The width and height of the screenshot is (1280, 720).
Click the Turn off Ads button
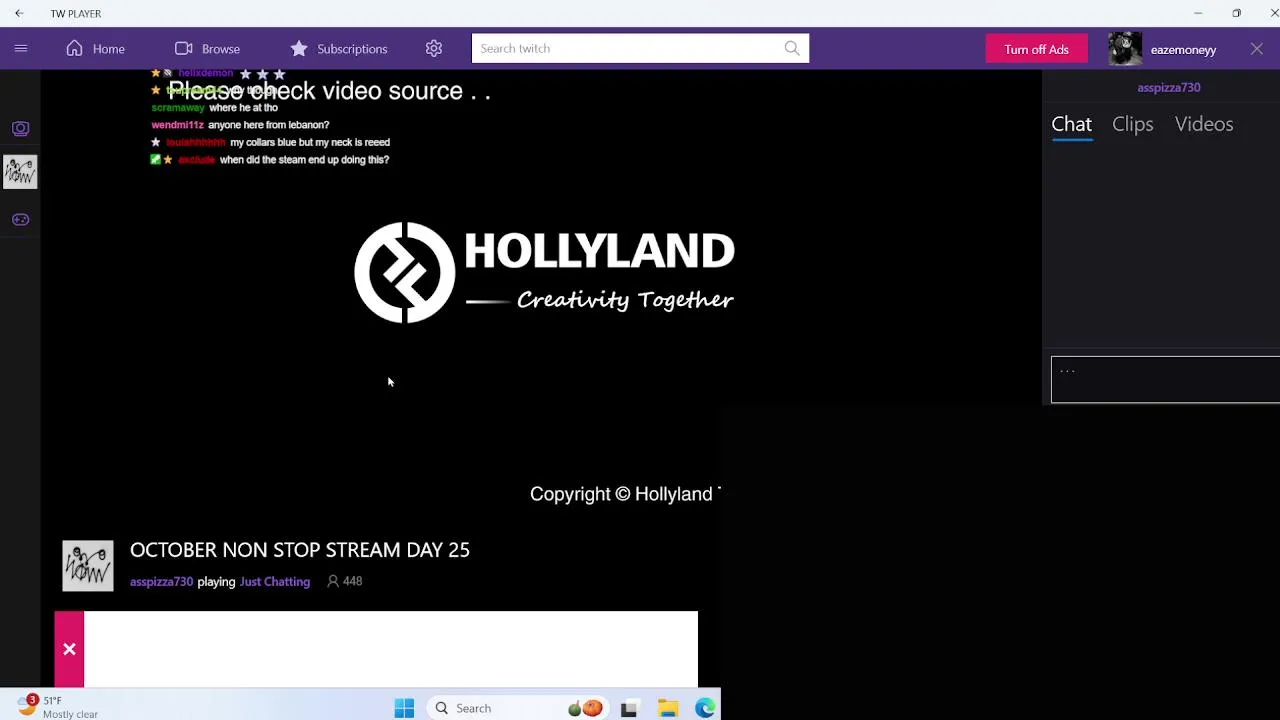1036,49
